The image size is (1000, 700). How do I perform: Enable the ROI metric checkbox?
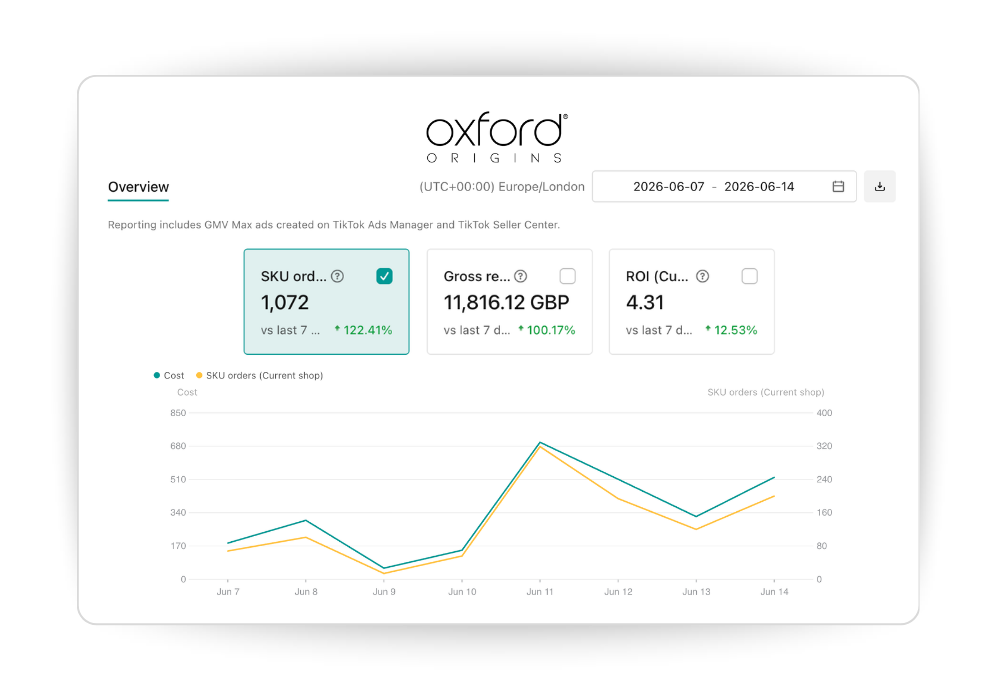[750, 276]
